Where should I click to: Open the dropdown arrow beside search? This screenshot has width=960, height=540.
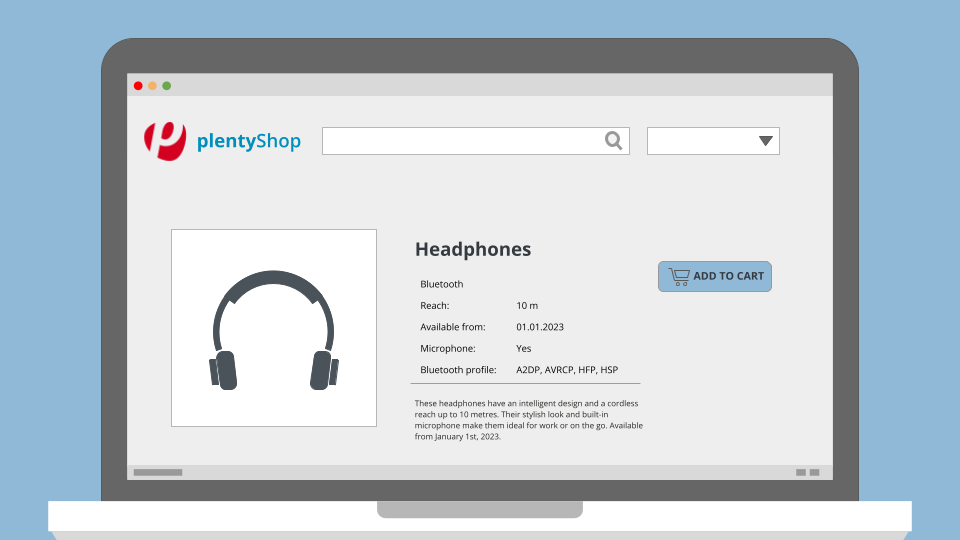[766, 141]
